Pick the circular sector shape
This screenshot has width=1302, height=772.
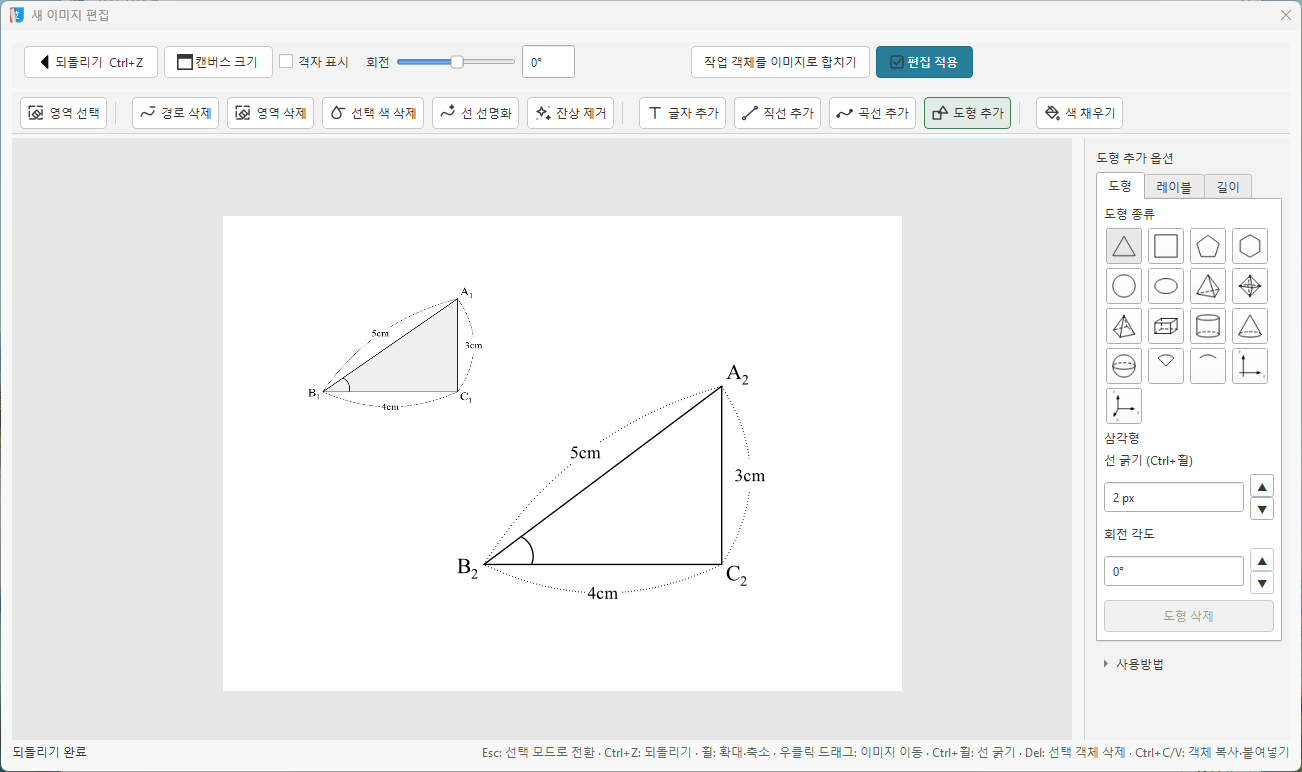point(1166,366)
